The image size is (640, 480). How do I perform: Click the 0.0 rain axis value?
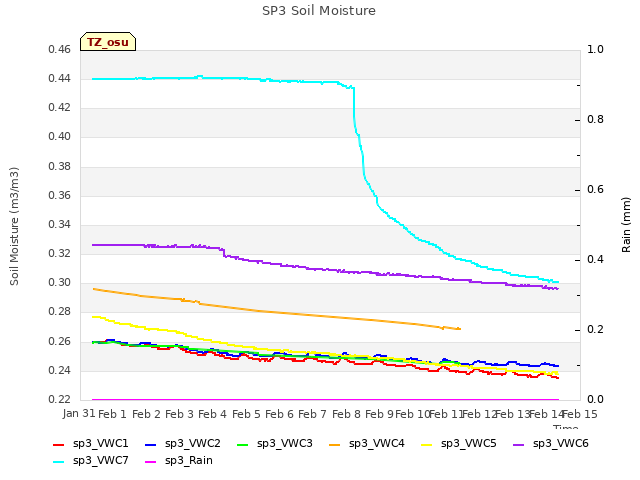pyautogui.click(x=595, y=400)
